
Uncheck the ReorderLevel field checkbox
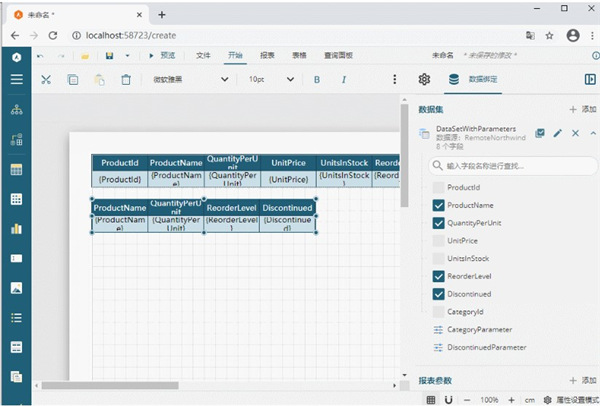(x=438, y=276)
